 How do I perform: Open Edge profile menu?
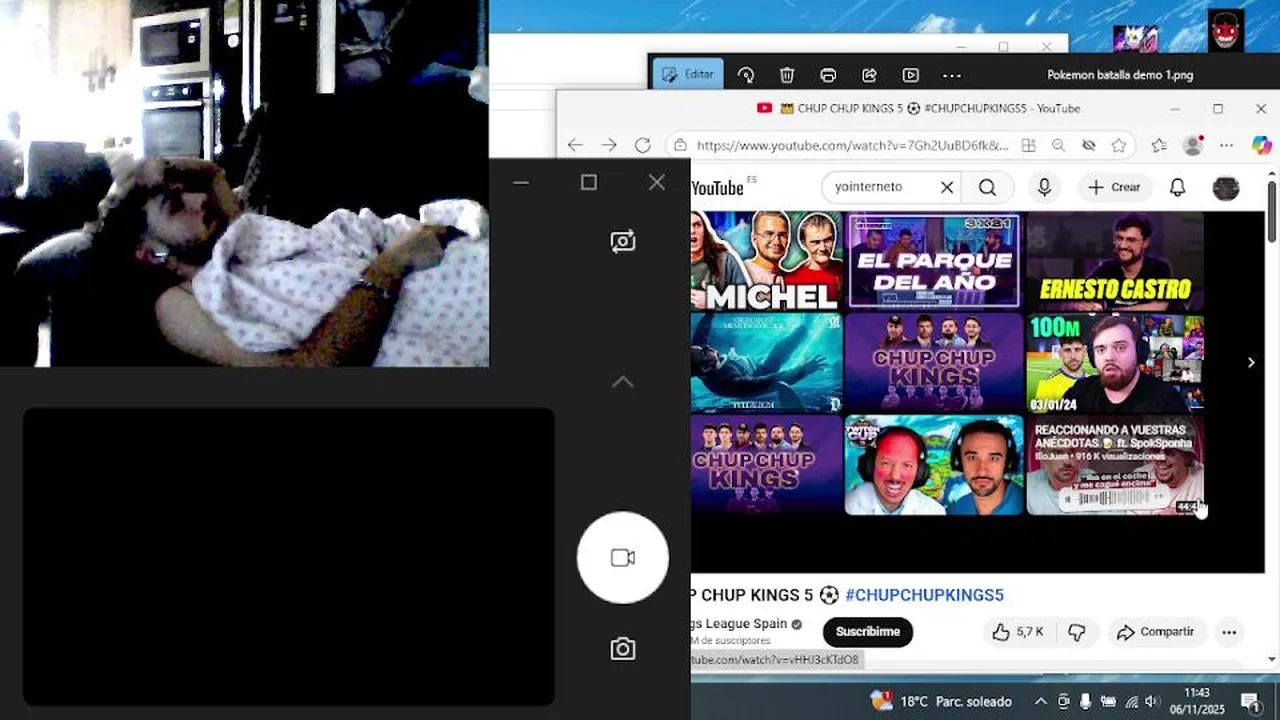pos(1193,145)
